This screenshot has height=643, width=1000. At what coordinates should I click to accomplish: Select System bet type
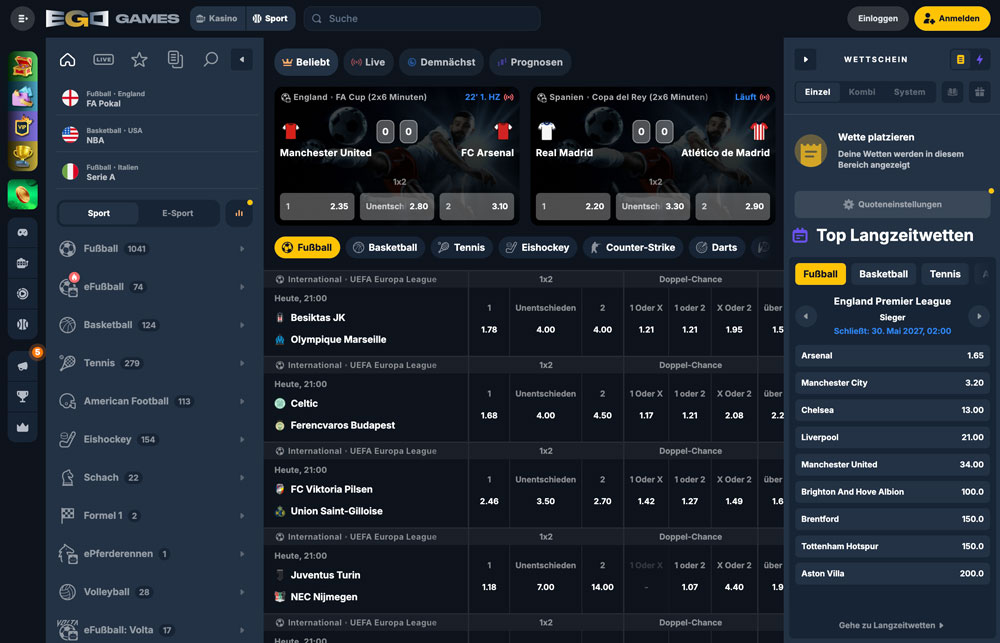pyautogui.click(x=909, y=92)
